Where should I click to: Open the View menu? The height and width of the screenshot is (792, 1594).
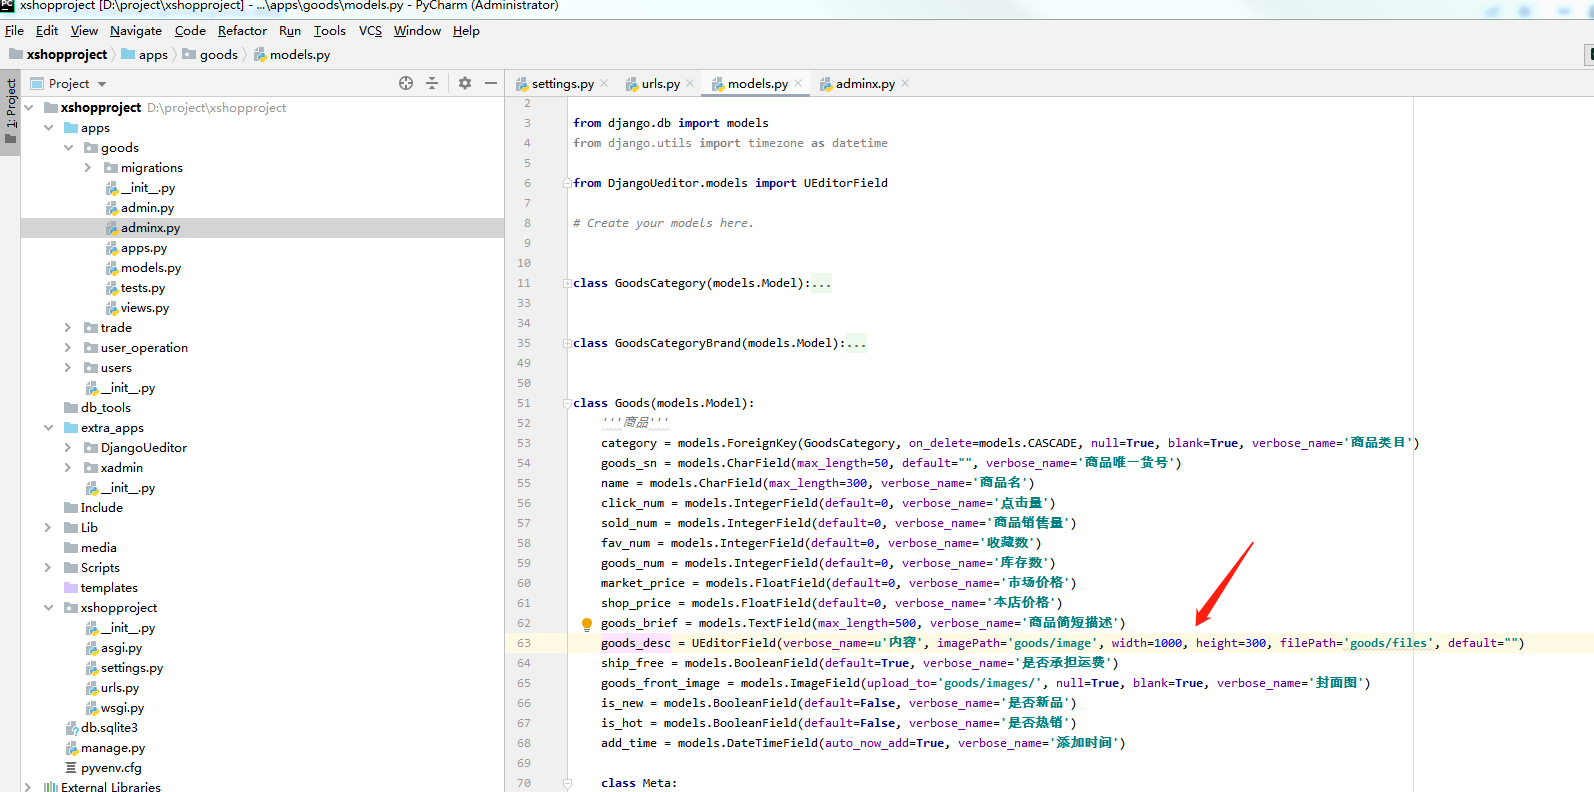pyautogui.click(x=84, y=31)
